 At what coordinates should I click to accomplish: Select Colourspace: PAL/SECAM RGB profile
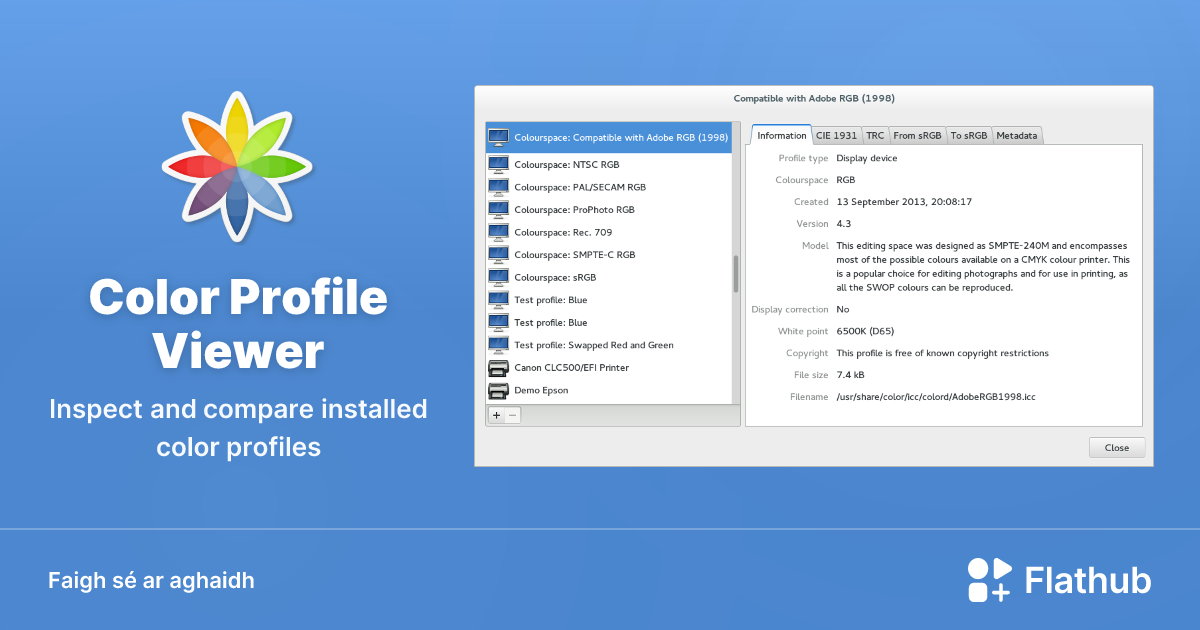(x=580, y=187)
